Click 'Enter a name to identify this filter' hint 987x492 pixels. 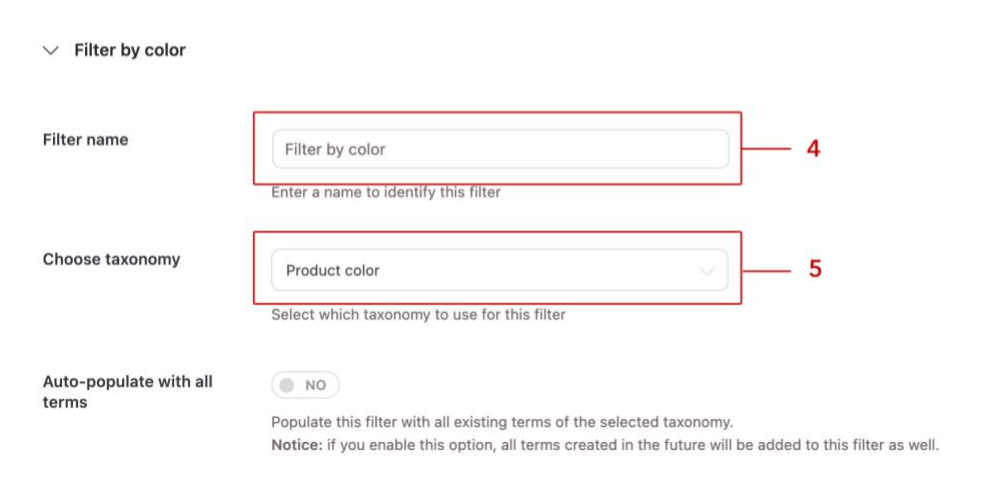[386, 192]
